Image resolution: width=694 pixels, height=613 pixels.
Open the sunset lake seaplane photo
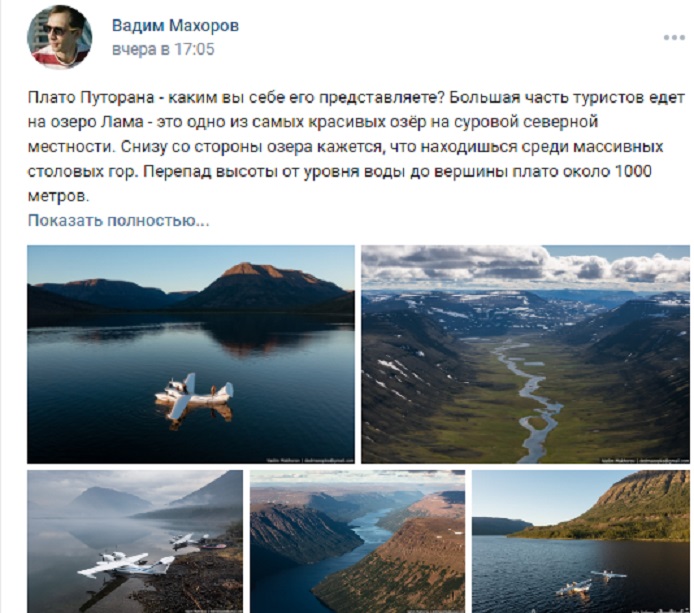click(x=191, y=354)
